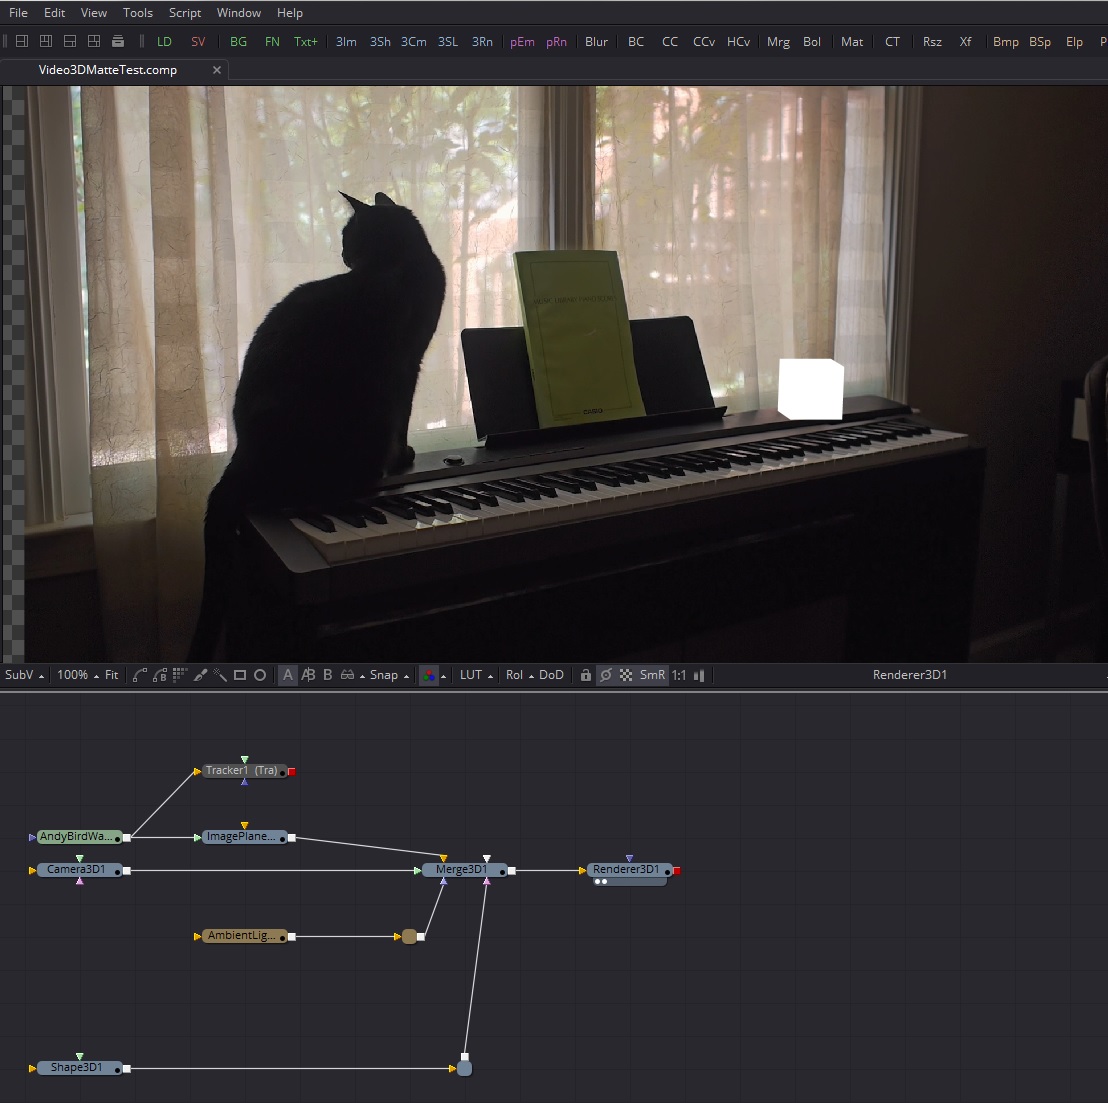Select the second layout icon with top split
Viewport: 1108px width, 1103px height.
tap(46, 41)
